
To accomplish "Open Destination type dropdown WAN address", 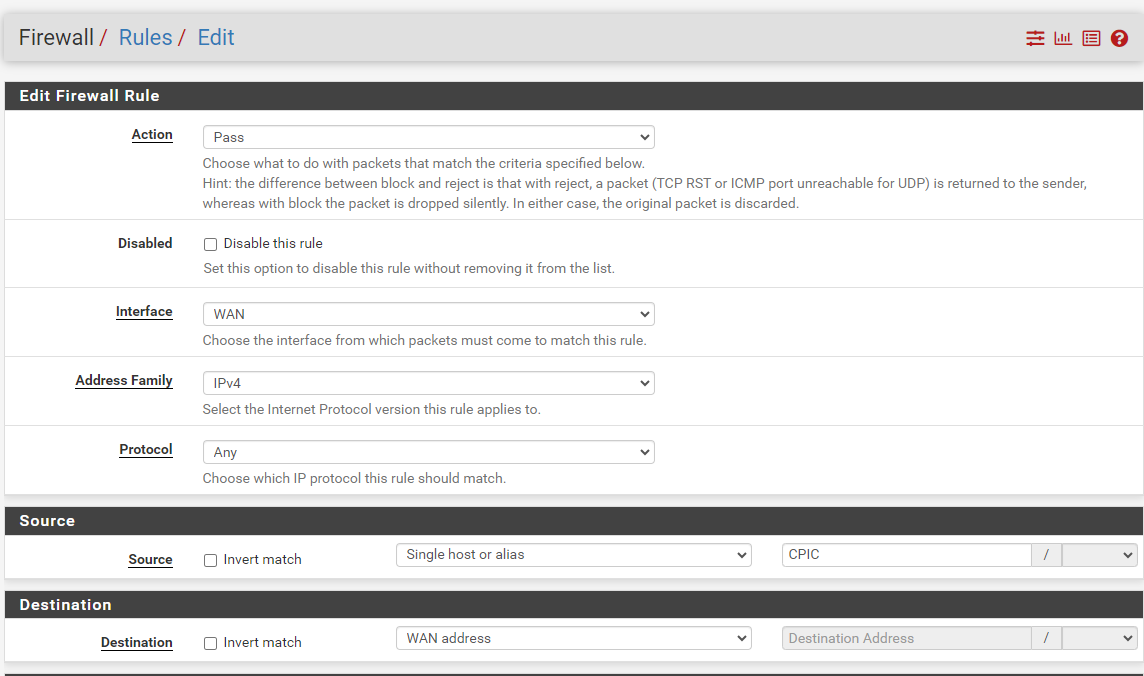I will tap(573, 638).
